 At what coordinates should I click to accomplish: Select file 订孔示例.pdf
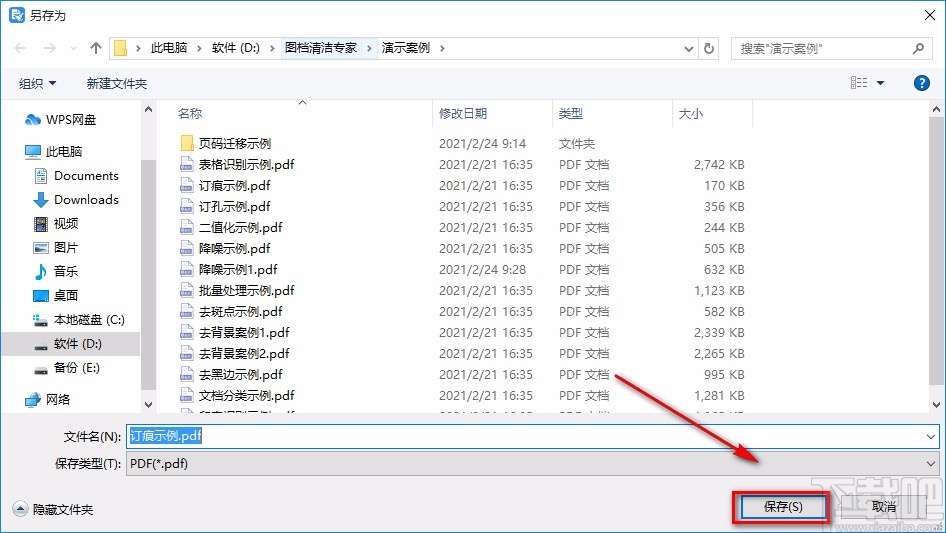234,207
